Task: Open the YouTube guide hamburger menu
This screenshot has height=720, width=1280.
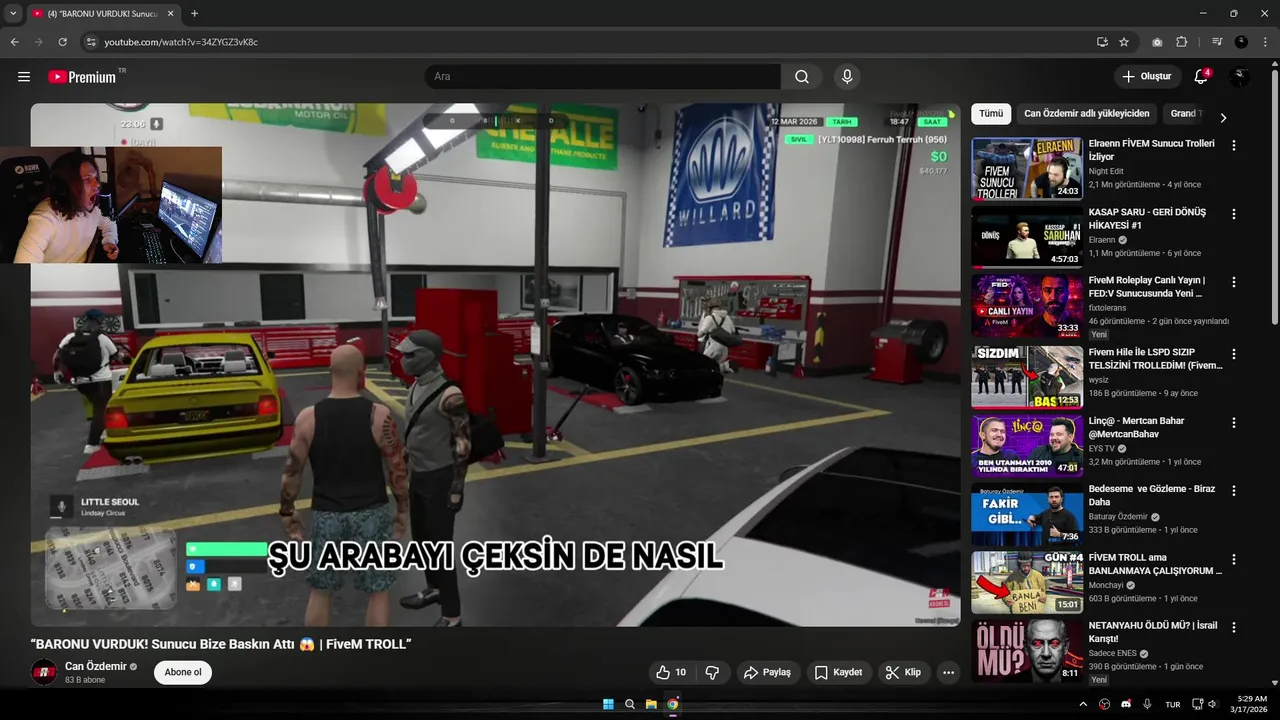Action: point(24,77)
